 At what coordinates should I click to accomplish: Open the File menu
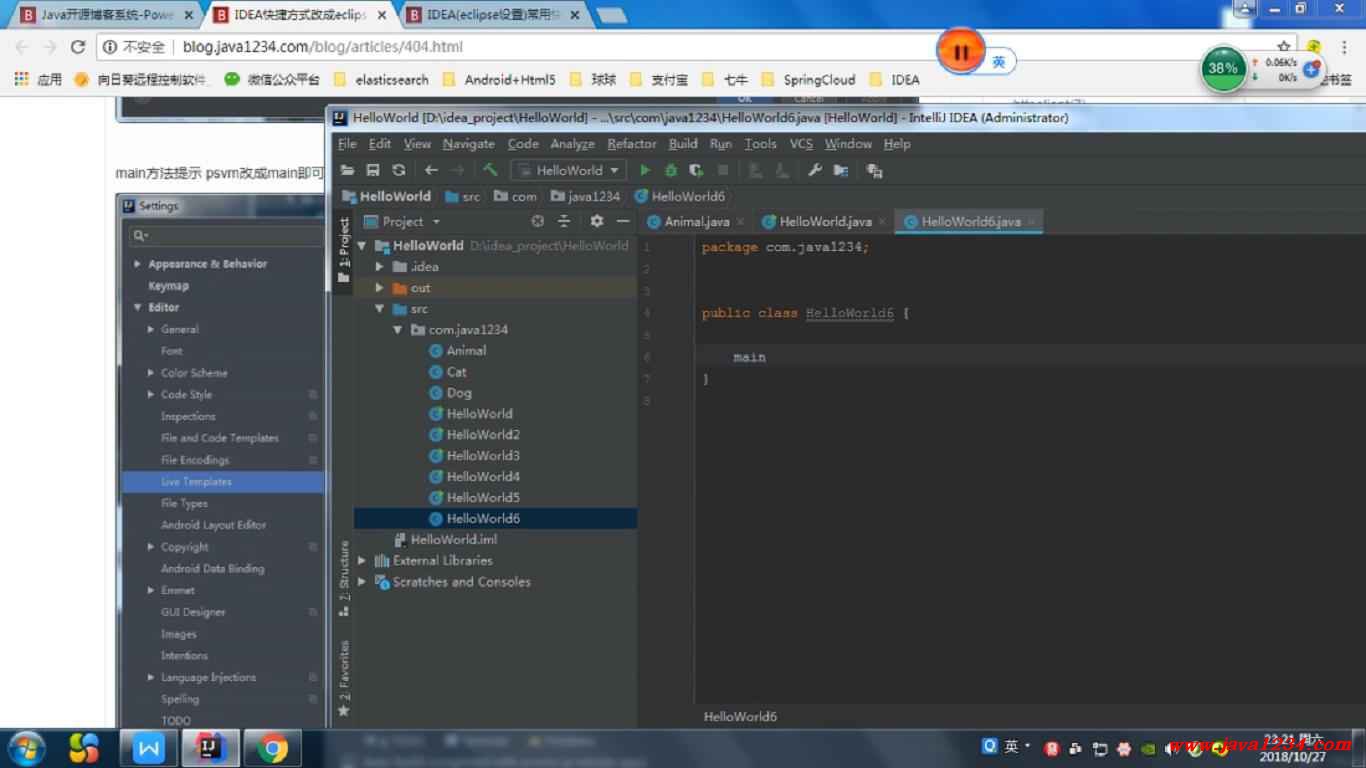tap(347, 144)
